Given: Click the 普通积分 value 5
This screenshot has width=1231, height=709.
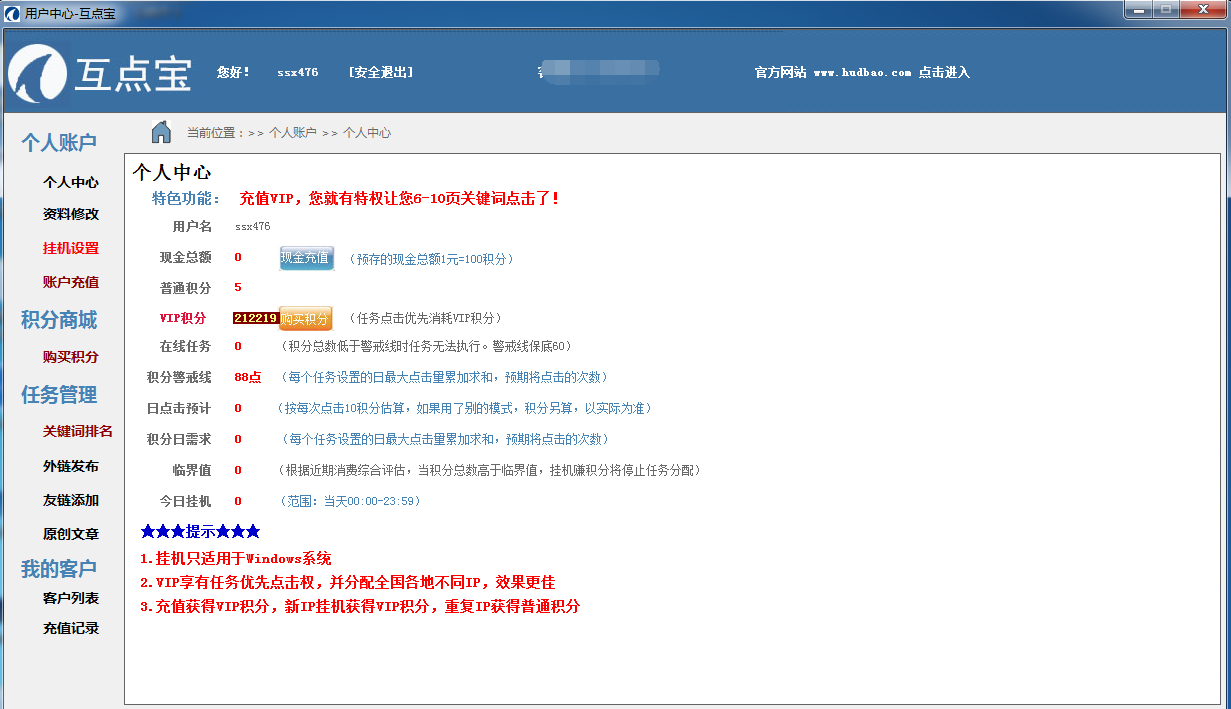Looking at the screenshot, I should pos(238,288).
